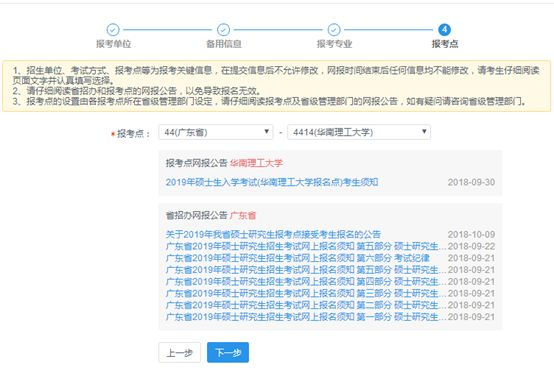Click the date 2018-09-22
The height and width of the screenshot is (373, 554).
[x=471, y=246]
